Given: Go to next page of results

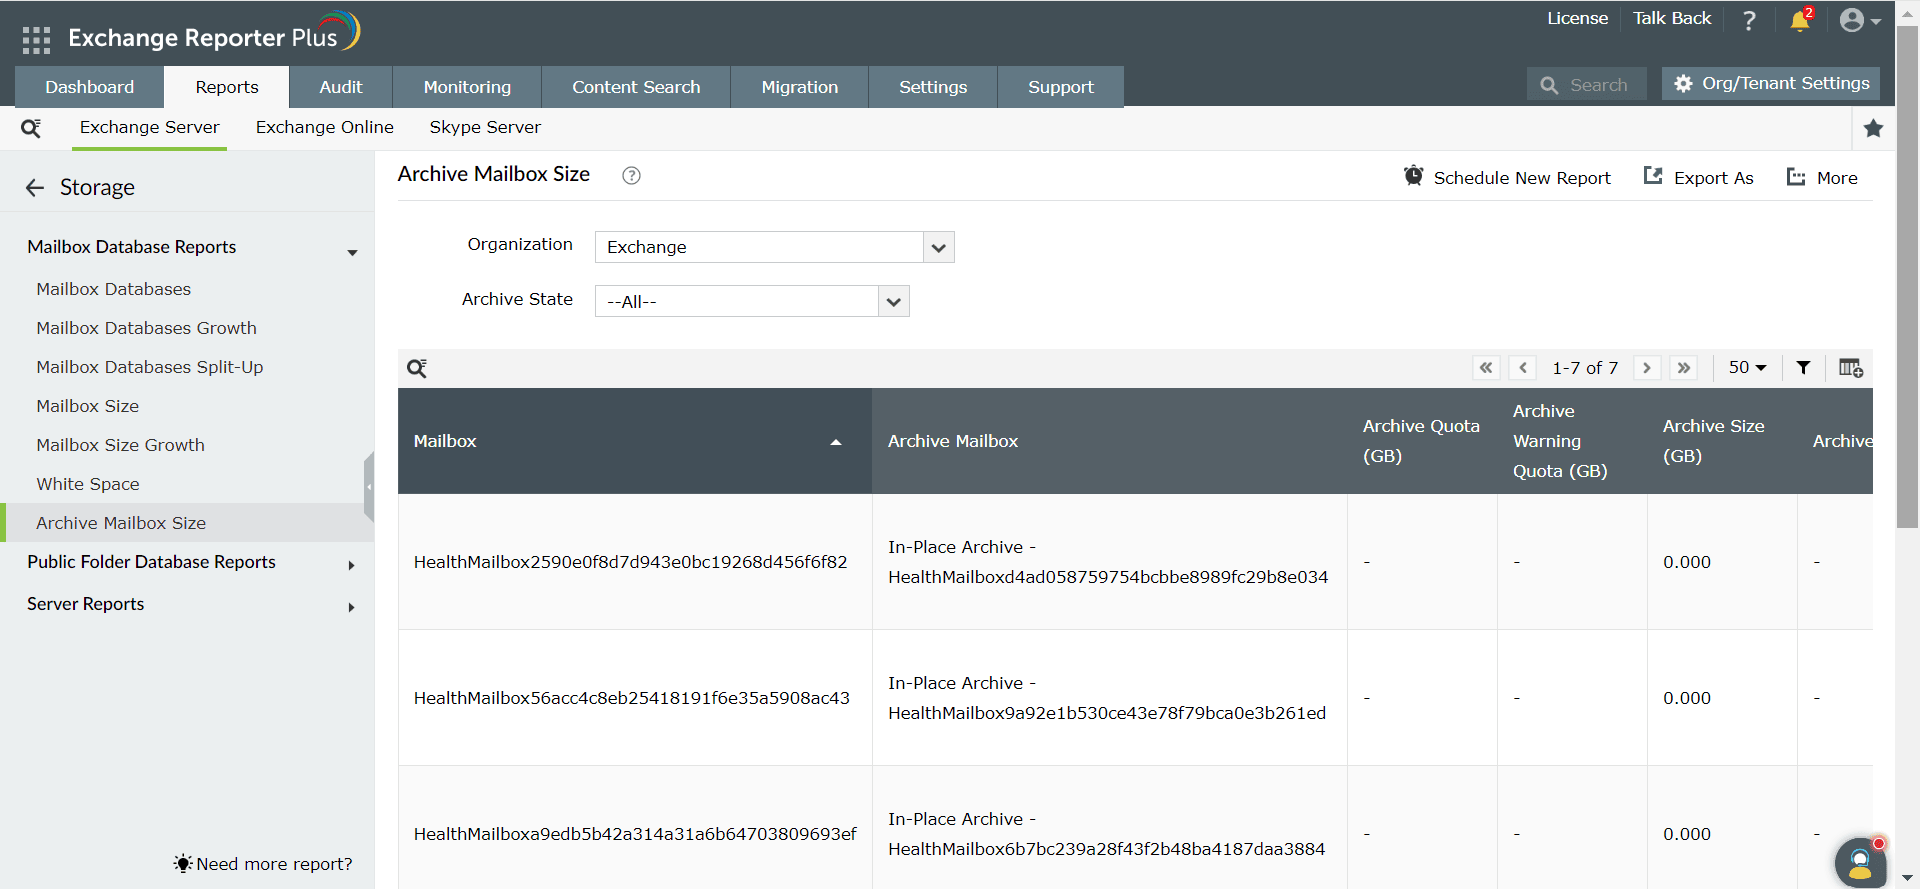Looking at the screenshot, I should (1647, 368).
